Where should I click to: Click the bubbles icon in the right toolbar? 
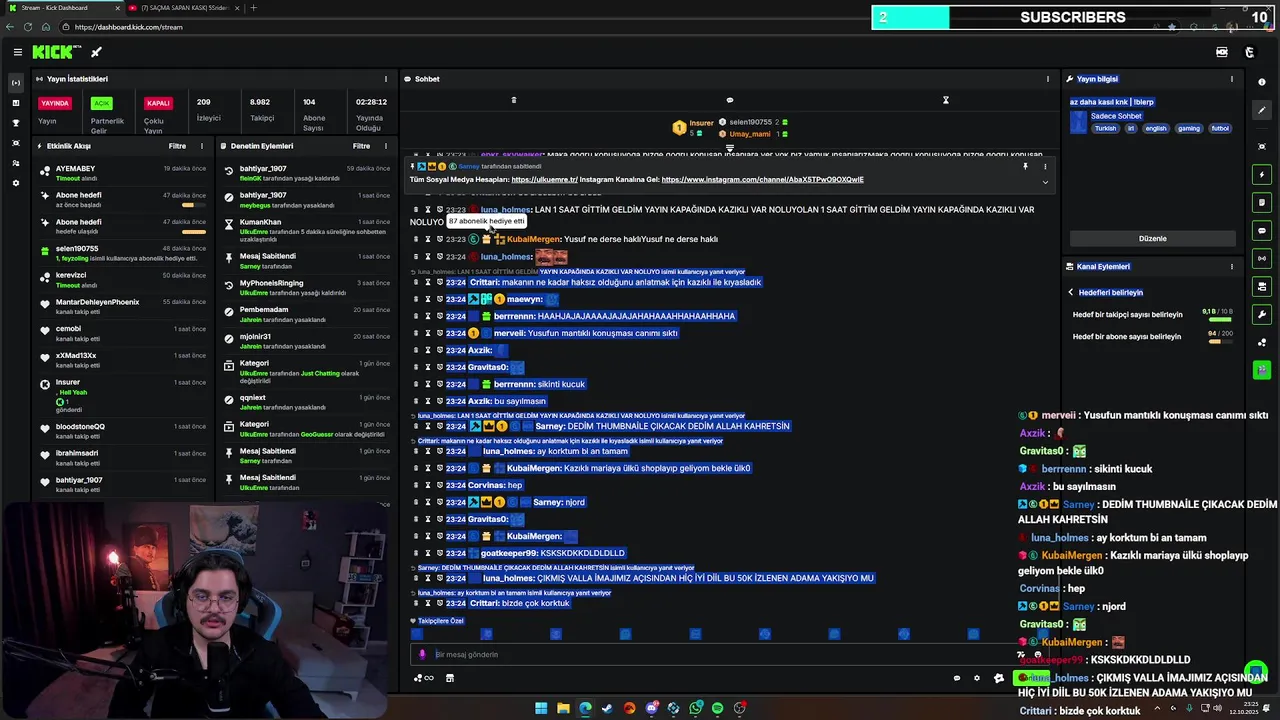click(1262, 343)
